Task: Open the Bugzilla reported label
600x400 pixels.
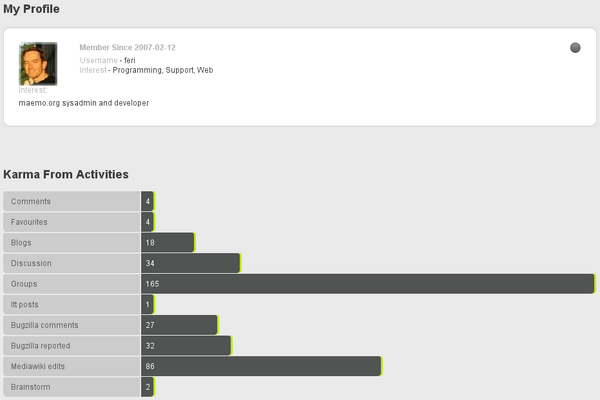Action: click(x=43, y=346)
